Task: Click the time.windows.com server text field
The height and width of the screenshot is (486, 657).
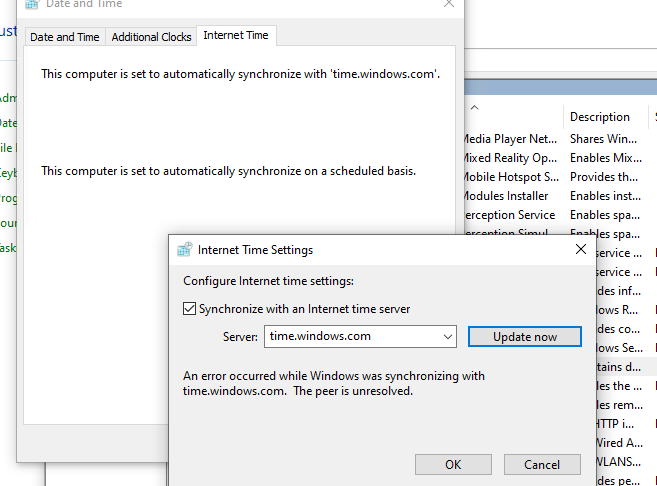Action: coord(351,337)
